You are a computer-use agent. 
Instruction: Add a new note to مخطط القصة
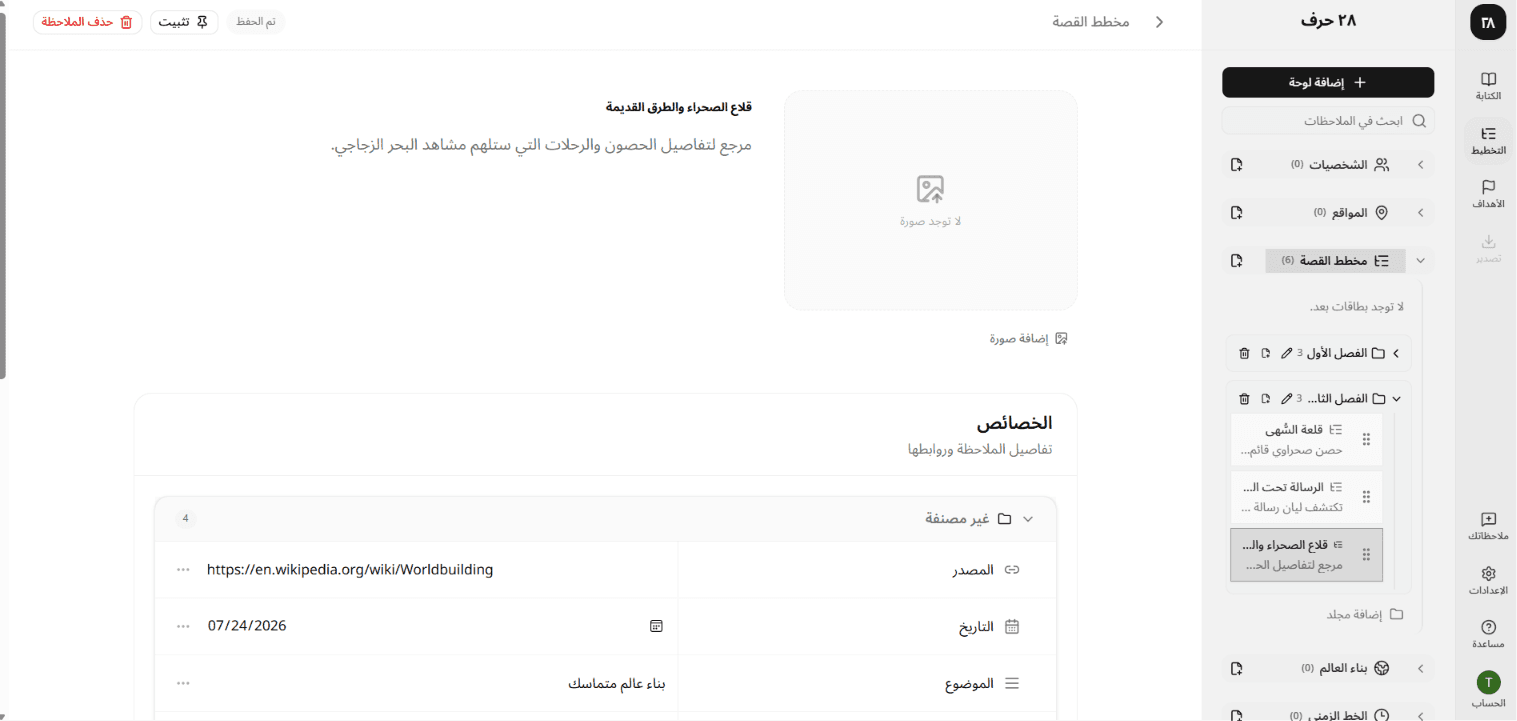[x=1236, y=261]
